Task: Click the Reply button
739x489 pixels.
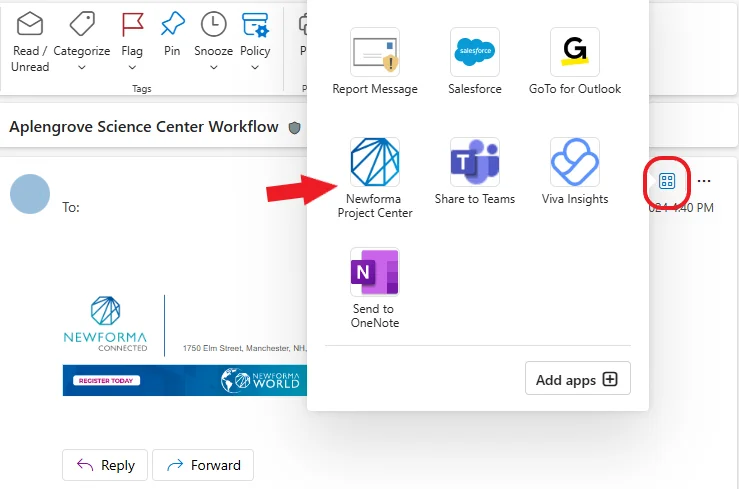Action: click(105, 465)
